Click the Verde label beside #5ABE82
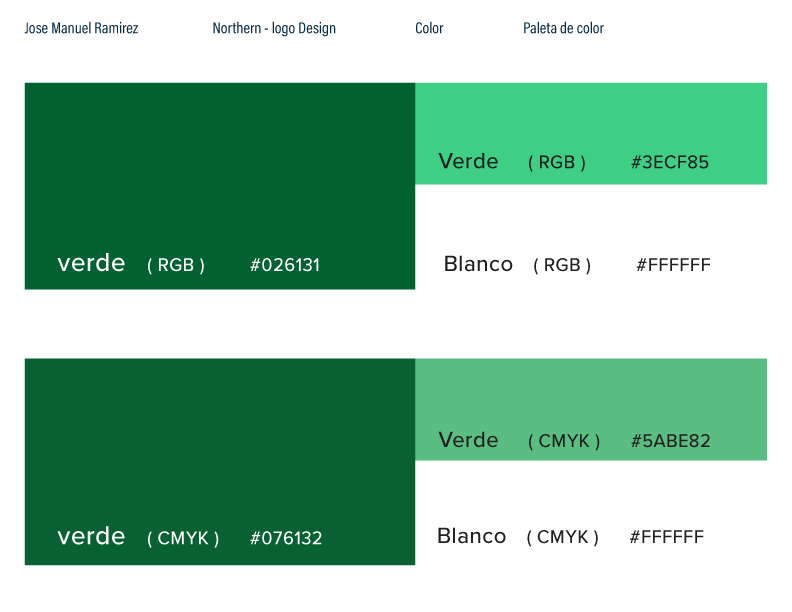 tap(468, 440)
